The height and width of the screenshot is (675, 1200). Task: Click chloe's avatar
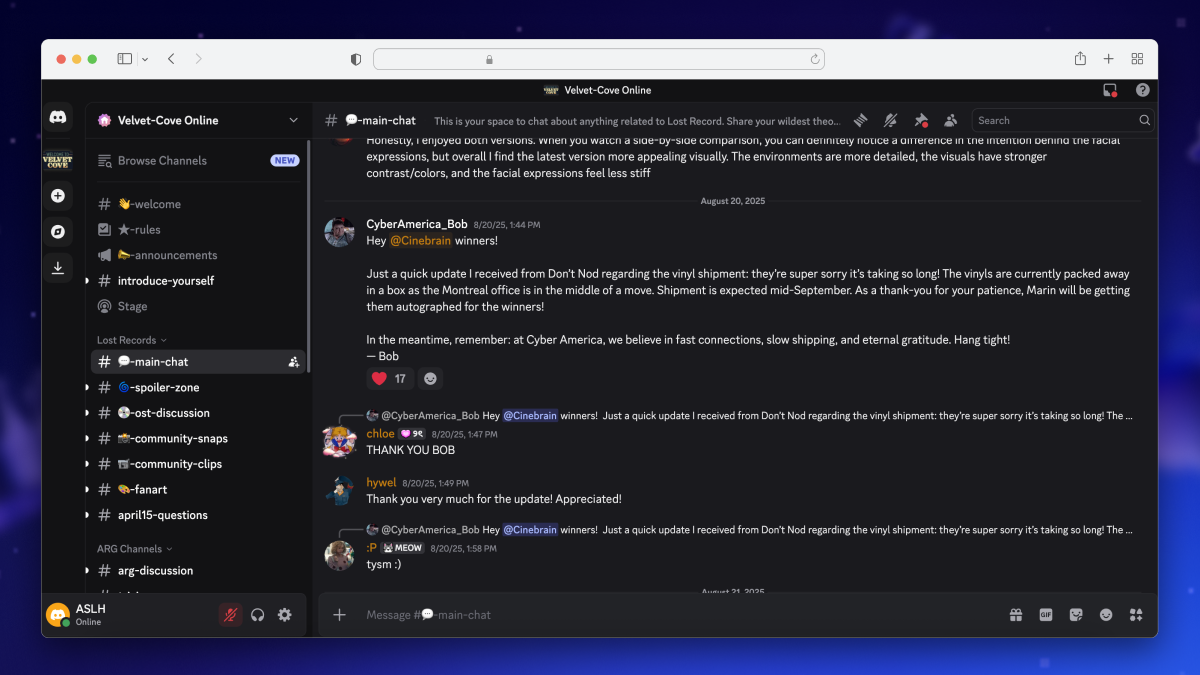click(340, 441)
